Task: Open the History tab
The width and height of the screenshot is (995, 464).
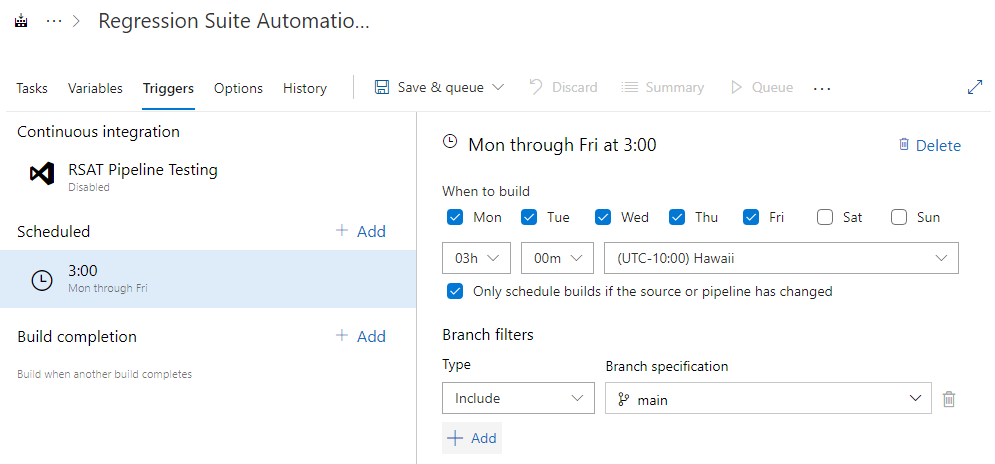Action: coord(305,88)
